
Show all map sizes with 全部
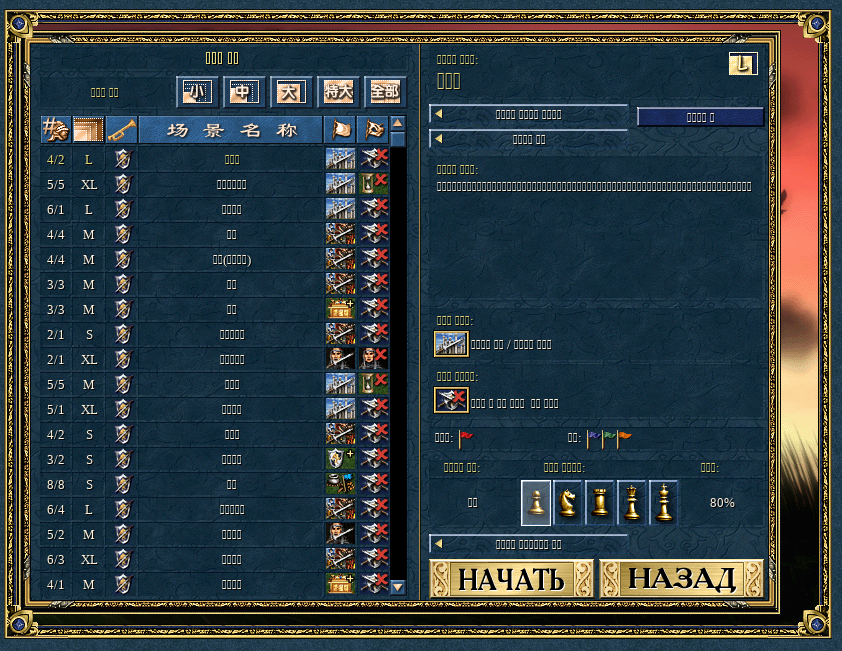[385, 92]
